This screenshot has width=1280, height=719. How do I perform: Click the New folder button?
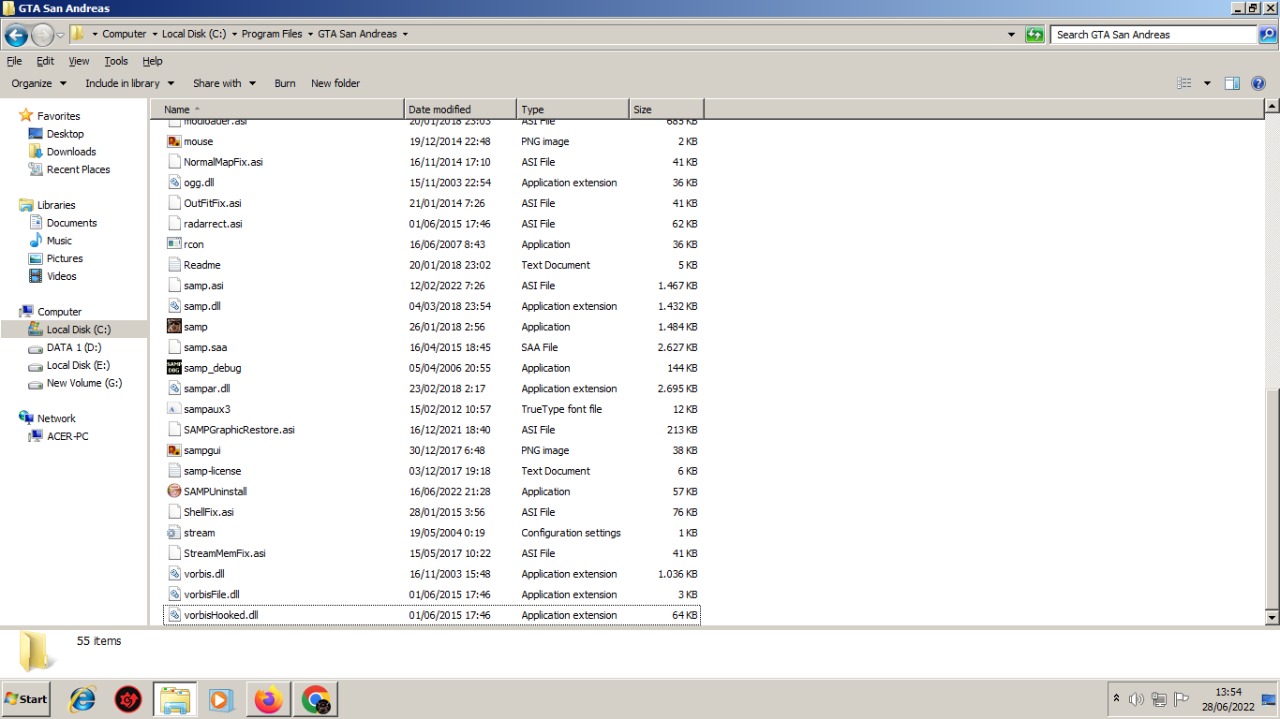click(335, 84)
